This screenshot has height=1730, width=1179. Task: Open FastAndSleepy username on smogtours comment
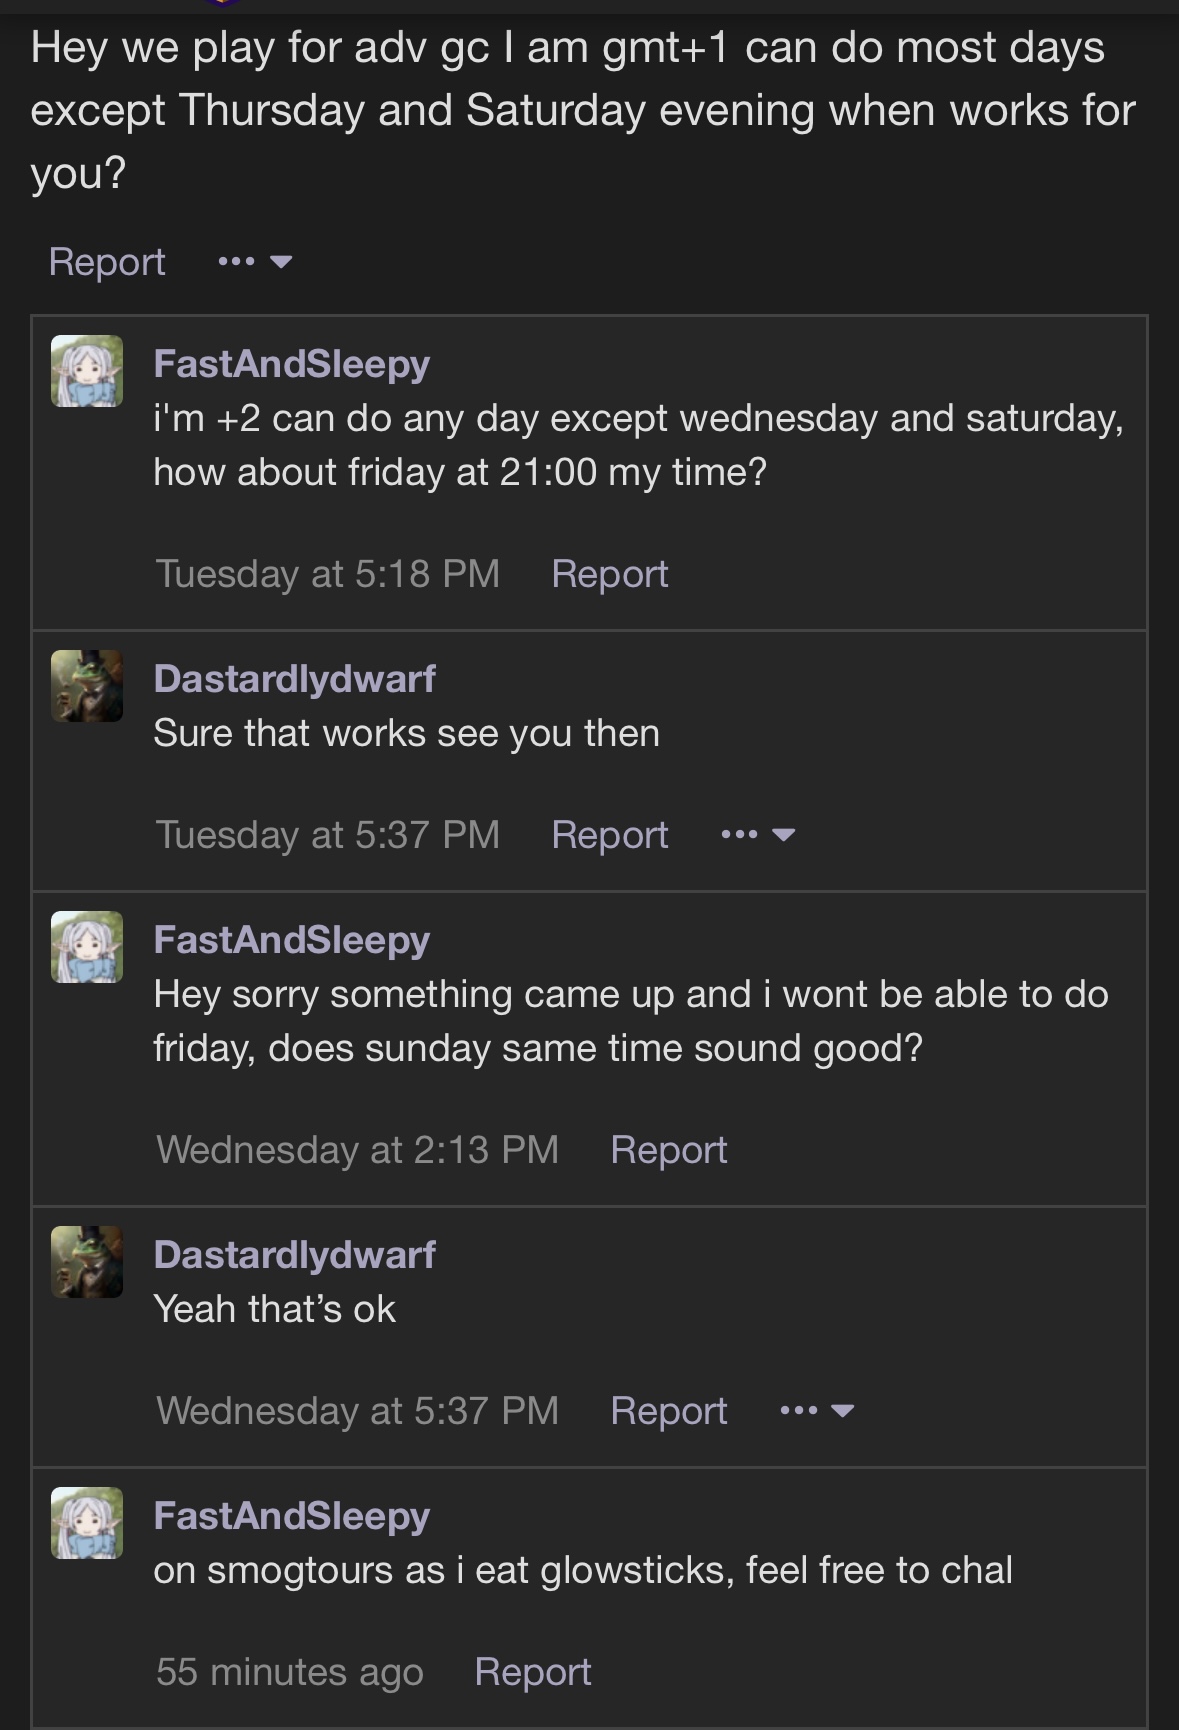click(291, 1515)
